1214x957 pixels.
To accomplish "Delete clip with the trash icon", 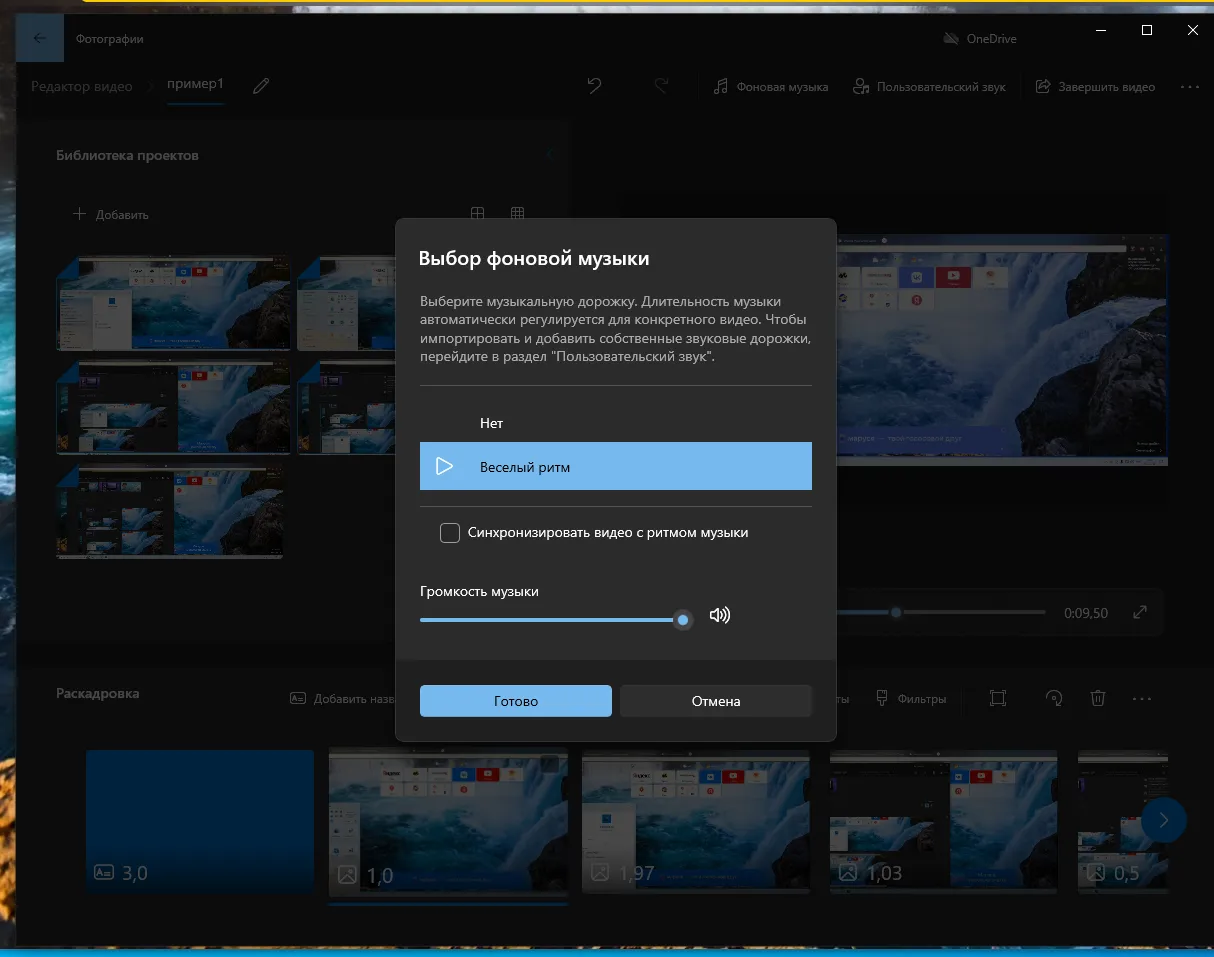I will tap(1097, 699).
